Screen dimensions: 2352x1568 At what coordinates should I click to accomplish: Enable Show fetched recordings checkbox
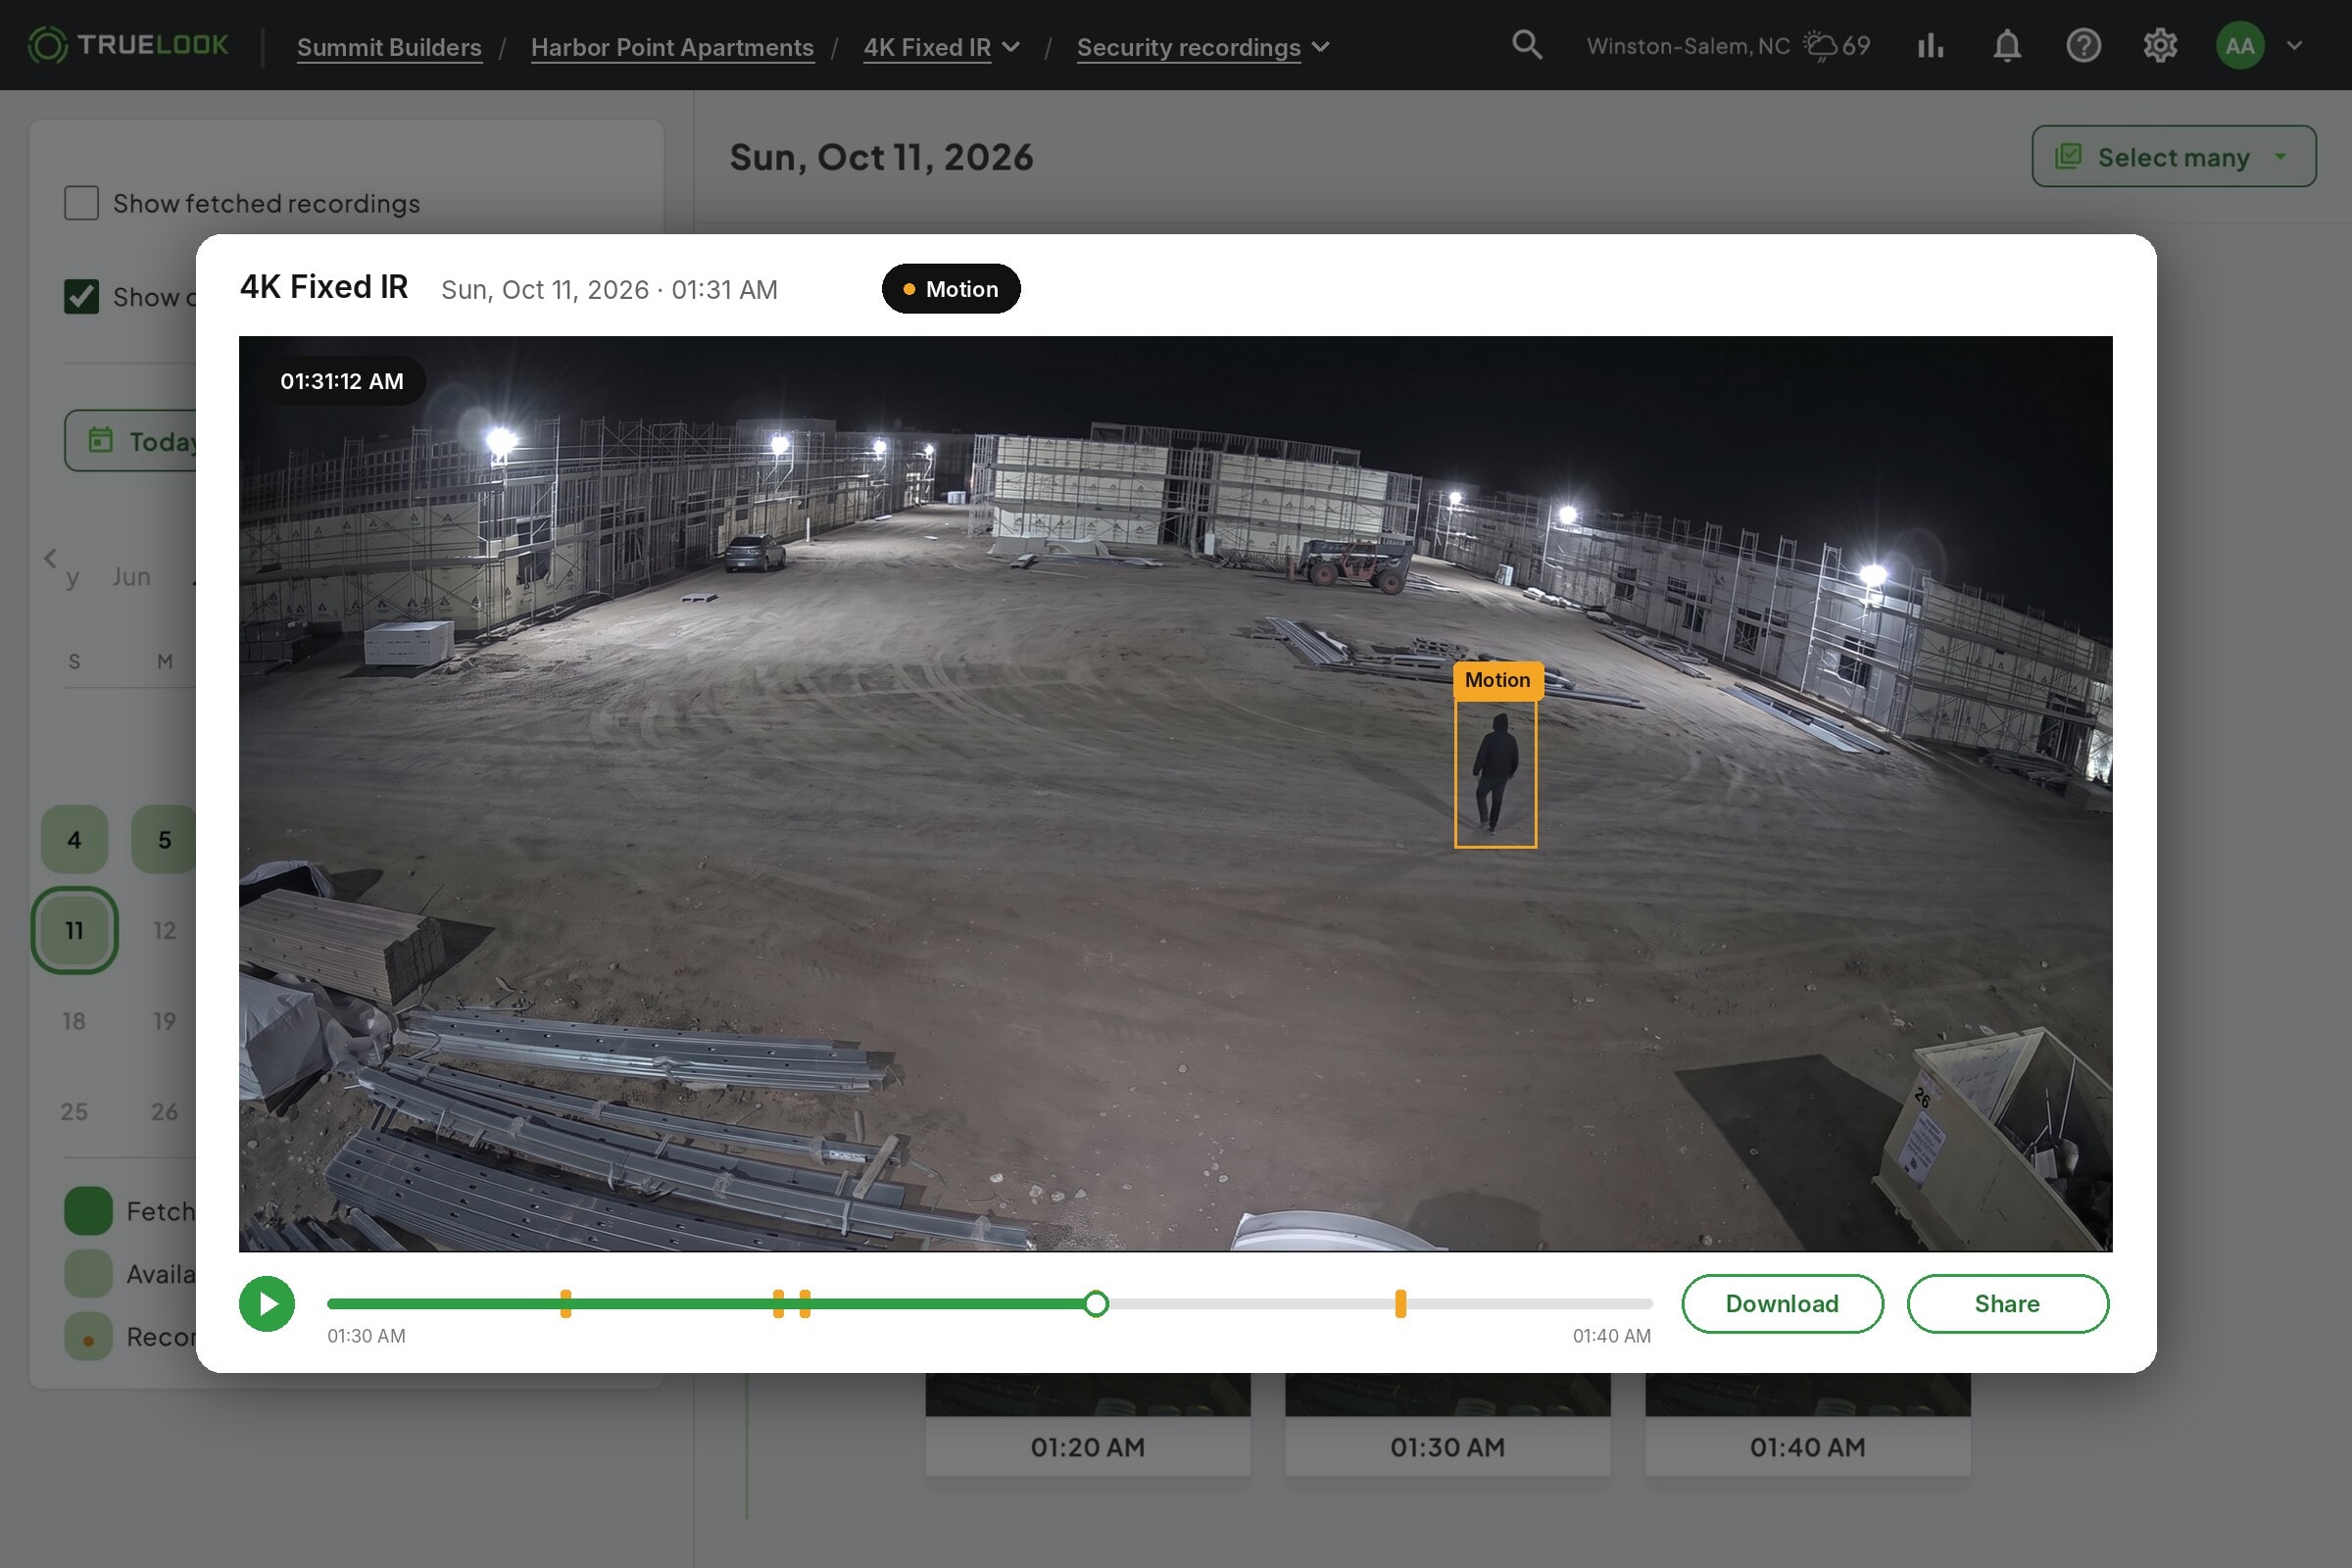point(81,203)
